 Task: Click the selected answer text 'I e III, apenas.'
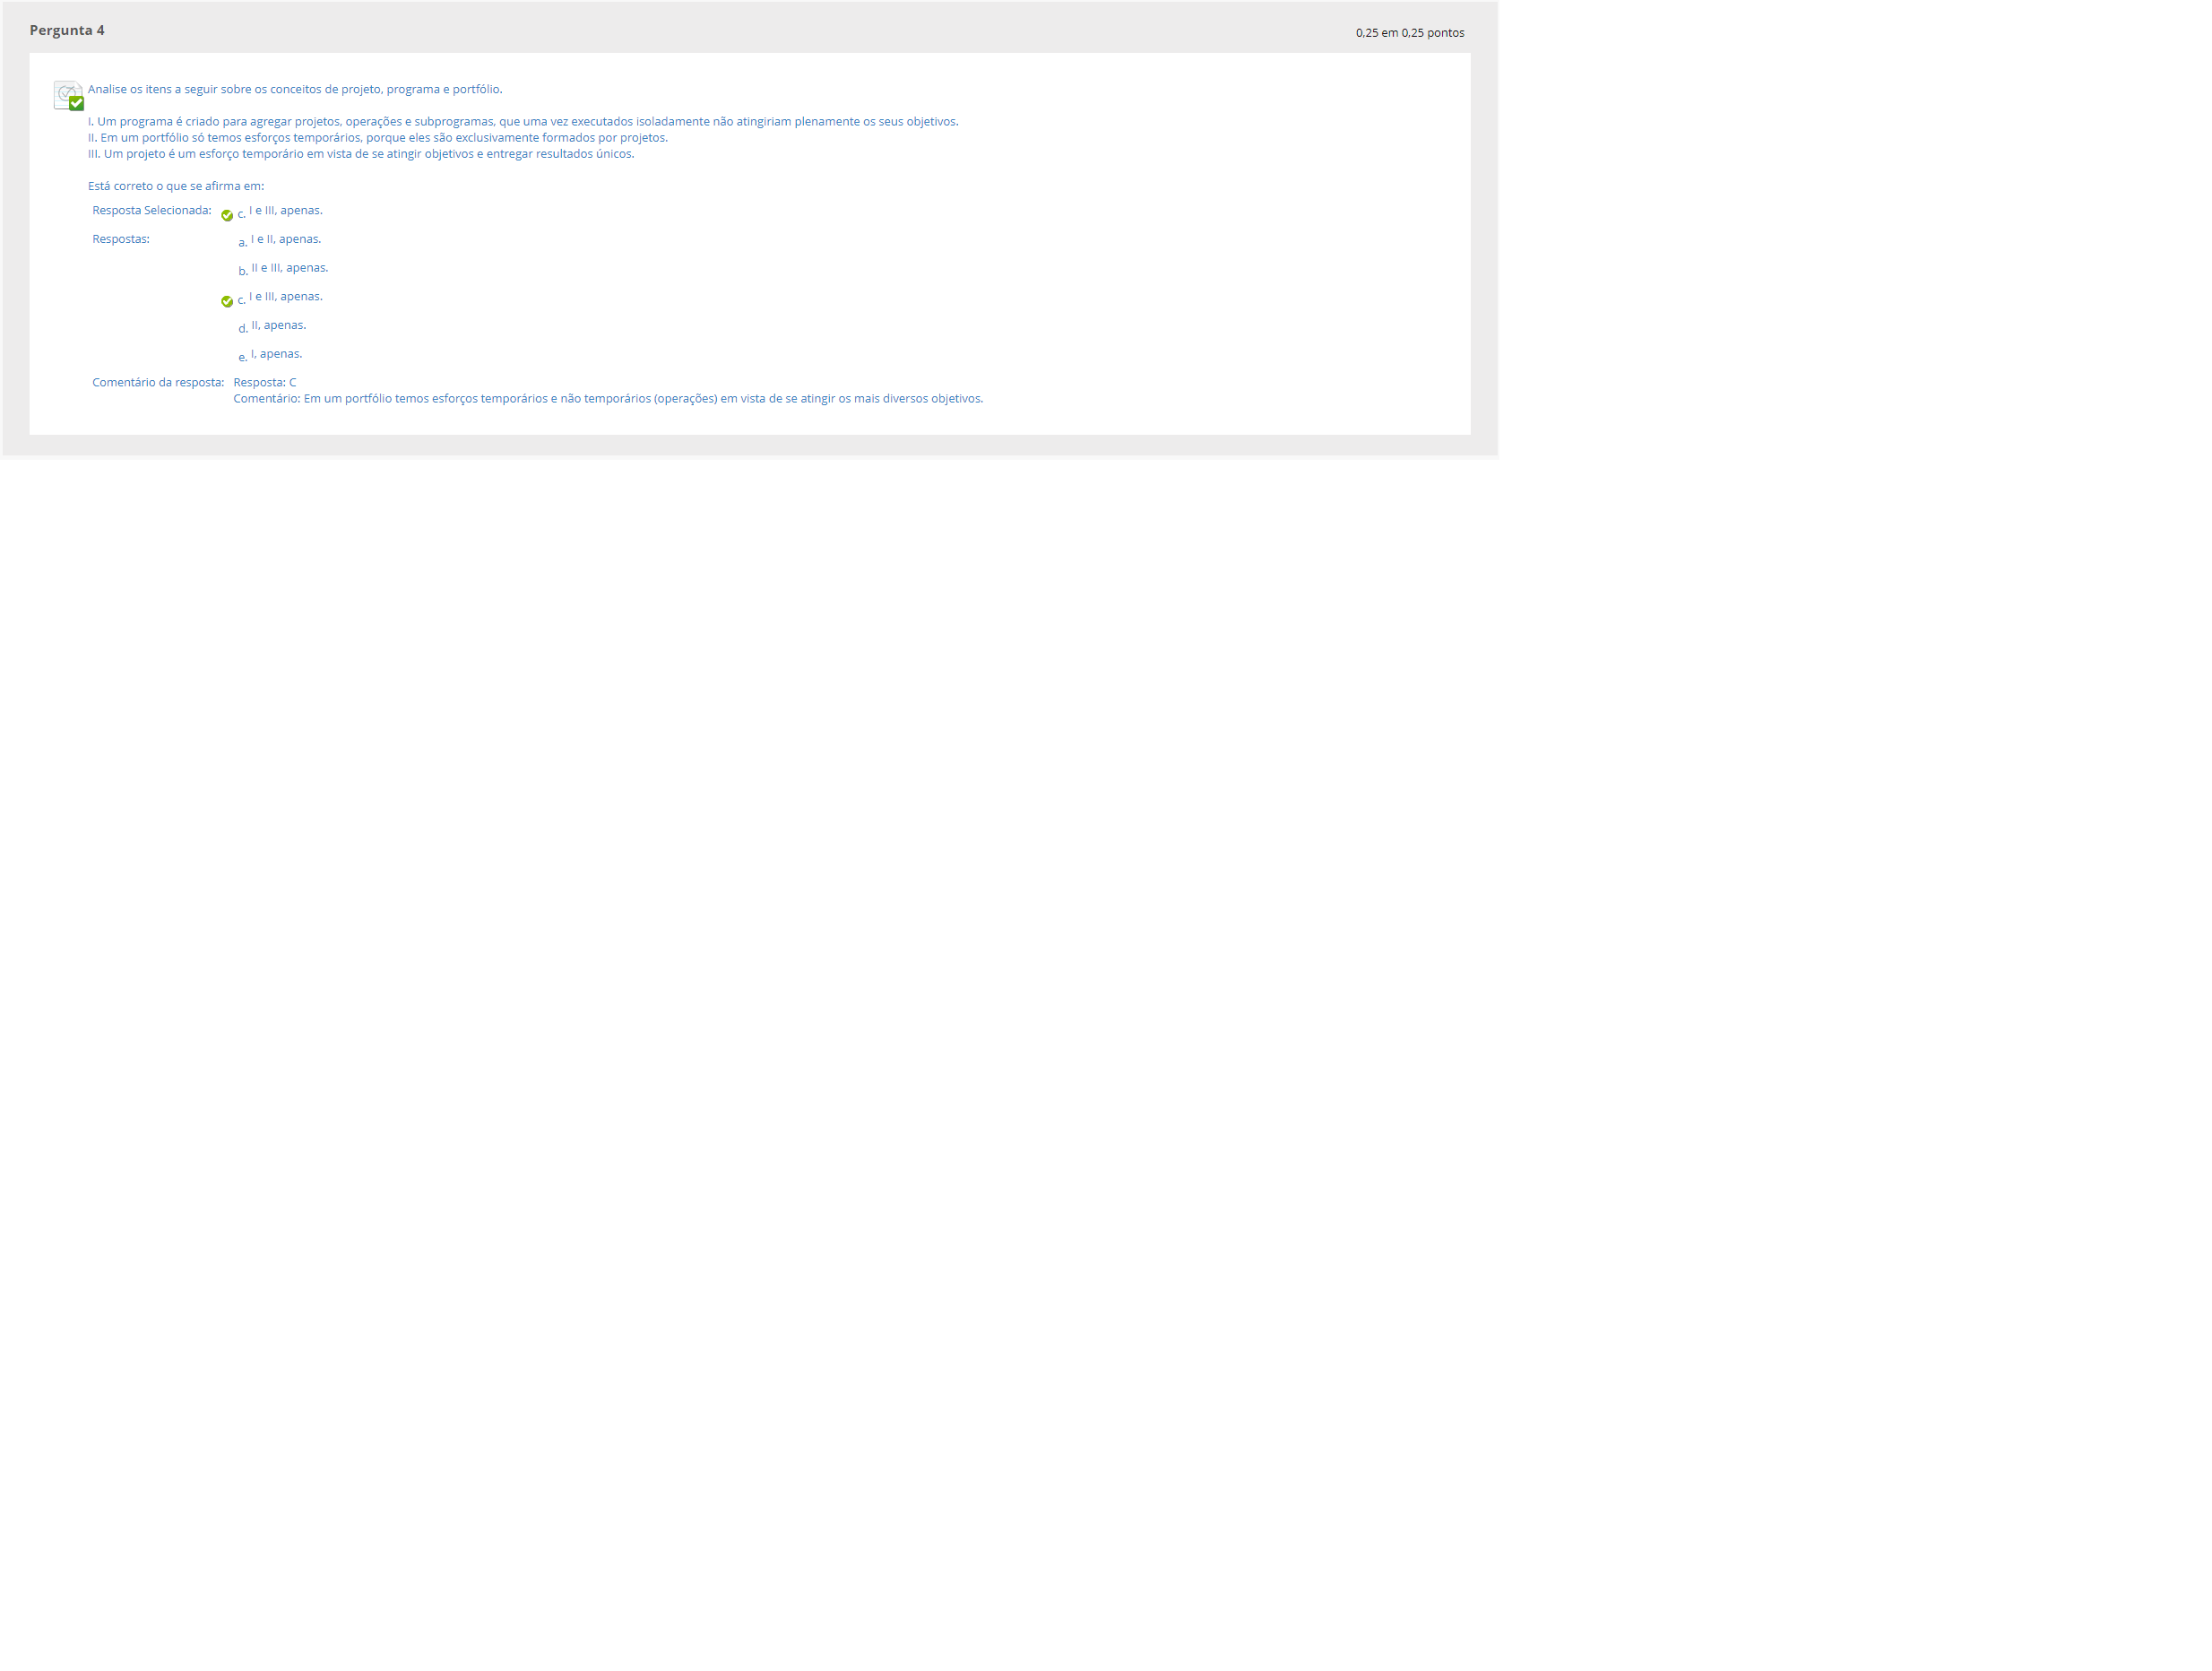pos(285,210)
